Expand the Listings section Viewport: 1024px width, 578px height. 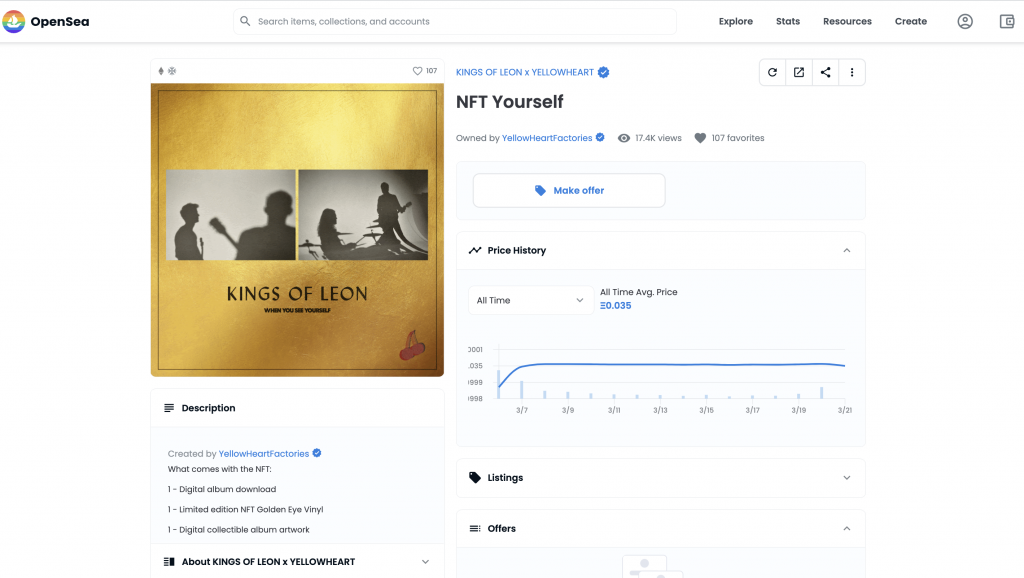[x=846, y=477]
